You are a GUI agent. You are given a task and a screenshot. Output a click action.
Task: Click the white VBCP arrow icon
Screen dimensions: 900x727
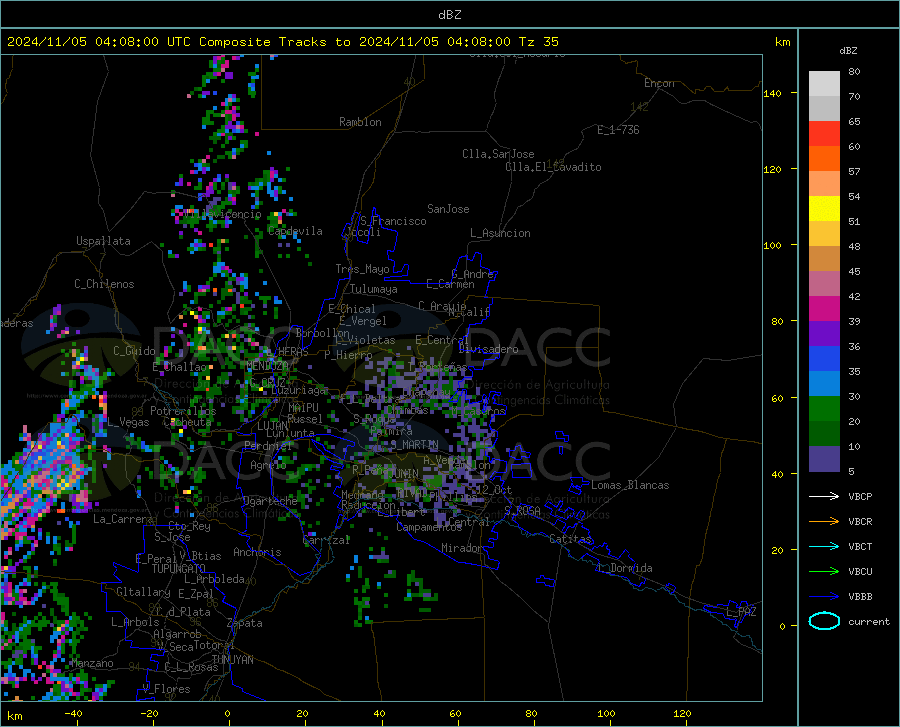click(x=824, y=496)
